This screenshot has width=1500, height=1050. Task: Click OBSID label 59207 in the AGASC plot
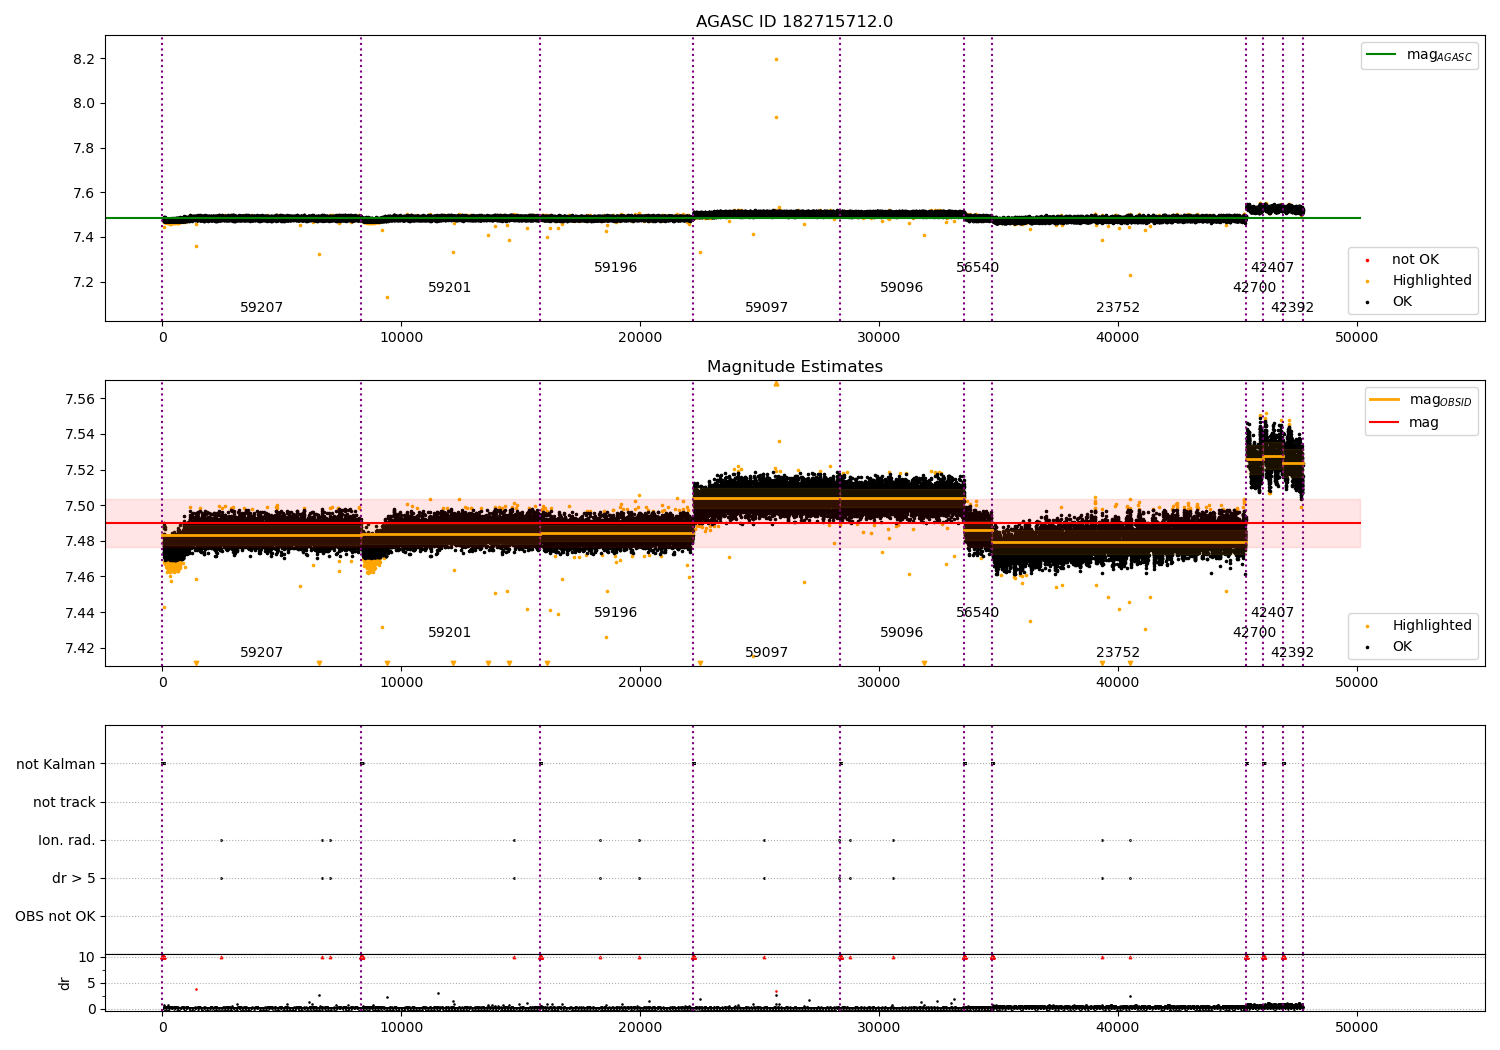(x=262, y=308)
